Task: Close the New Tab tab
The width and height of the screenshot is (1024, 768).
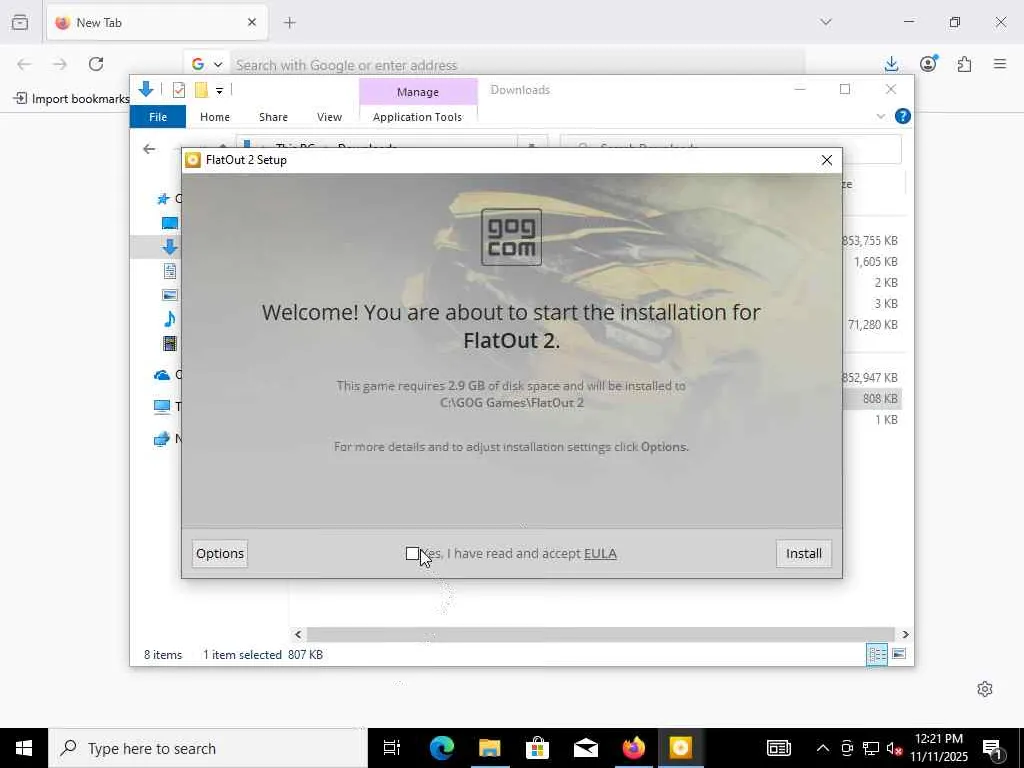Action: coord(252,22)
